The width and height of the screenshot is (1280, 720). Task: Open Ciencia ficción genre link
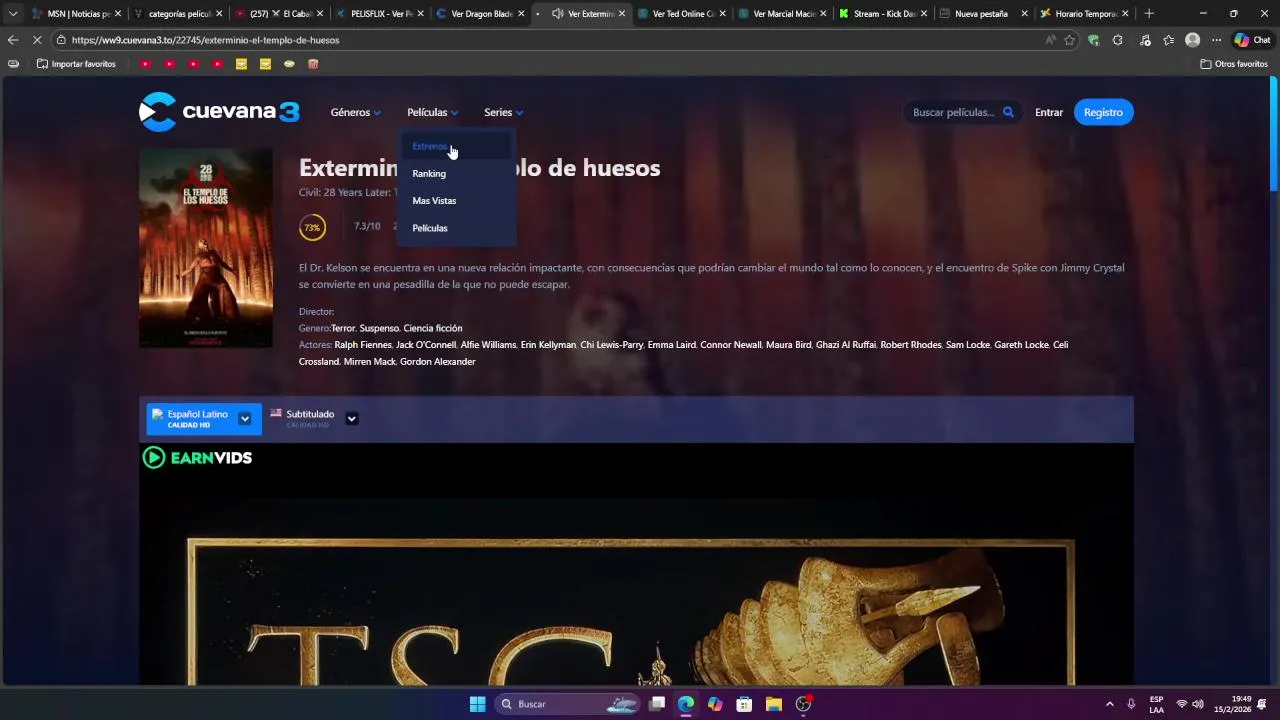click(x=433, y=328)
